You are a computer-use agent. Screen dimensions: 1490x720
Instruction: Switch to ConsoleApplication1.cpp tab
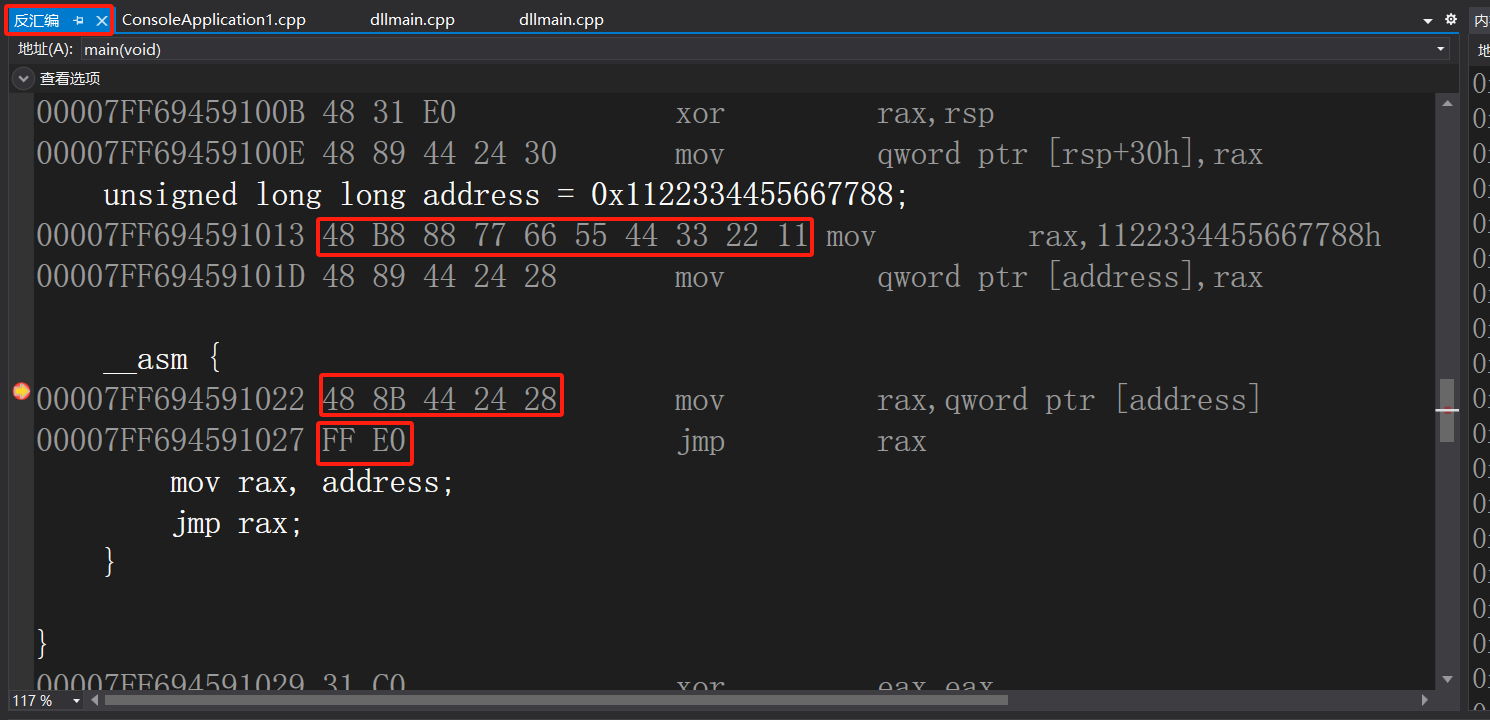click(214, 20)
